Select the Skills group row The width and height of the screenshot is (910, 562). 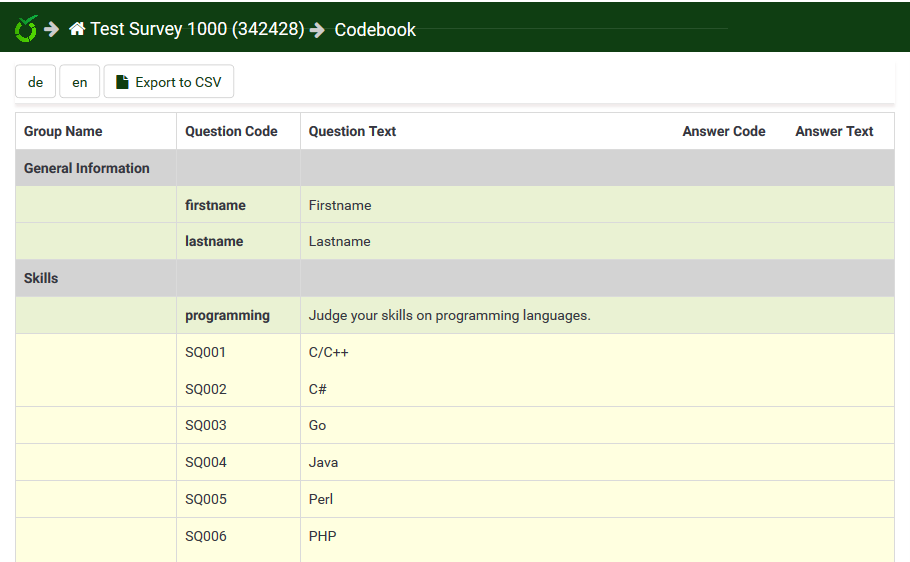point(41,278)
